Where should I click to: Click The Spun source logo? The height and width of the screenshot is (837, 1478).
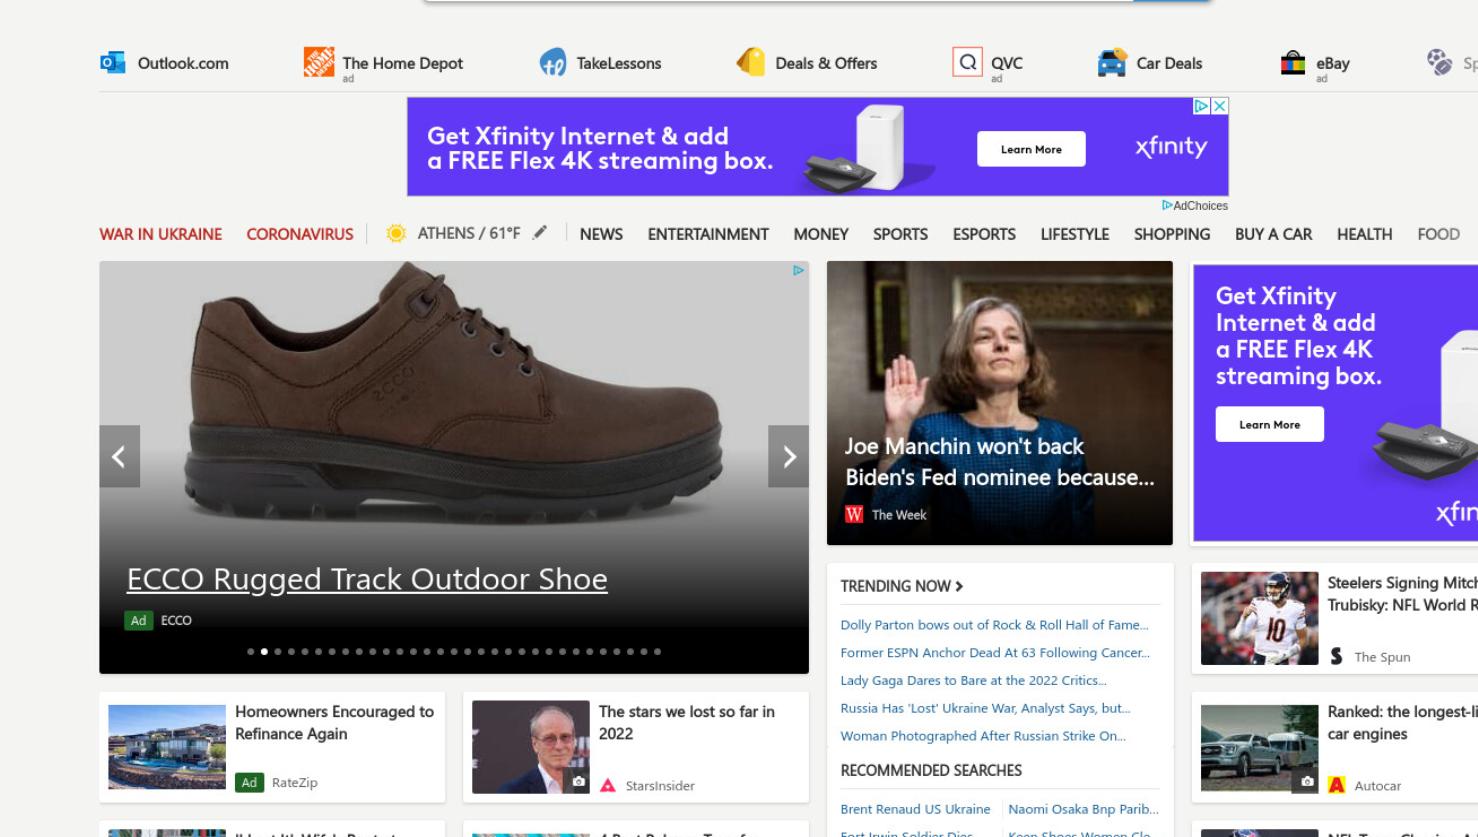[1337, 656]
